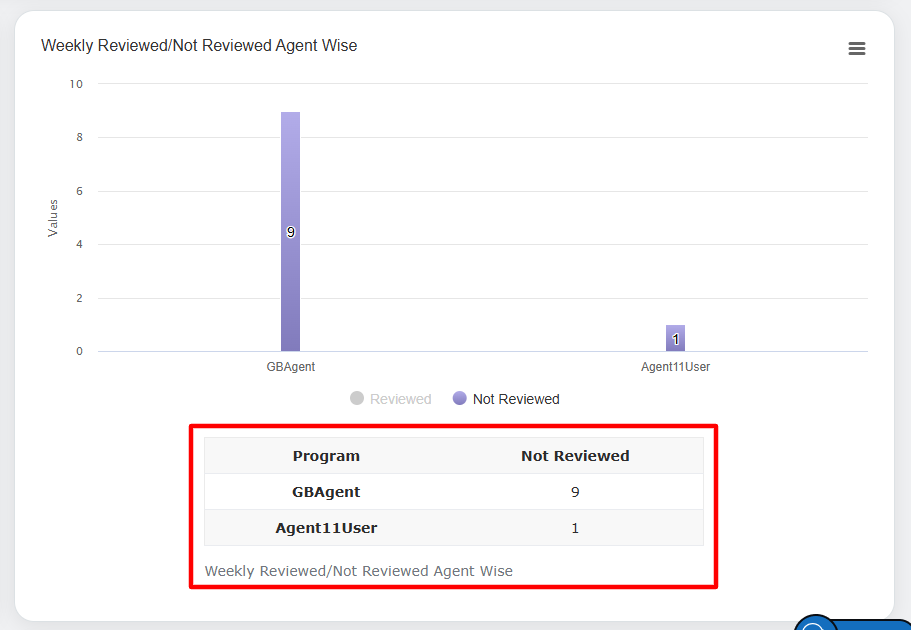Click the purple Not Reviewed legend marker
Image resolution: width=911 pixels, height=630 pixels.
460,399
